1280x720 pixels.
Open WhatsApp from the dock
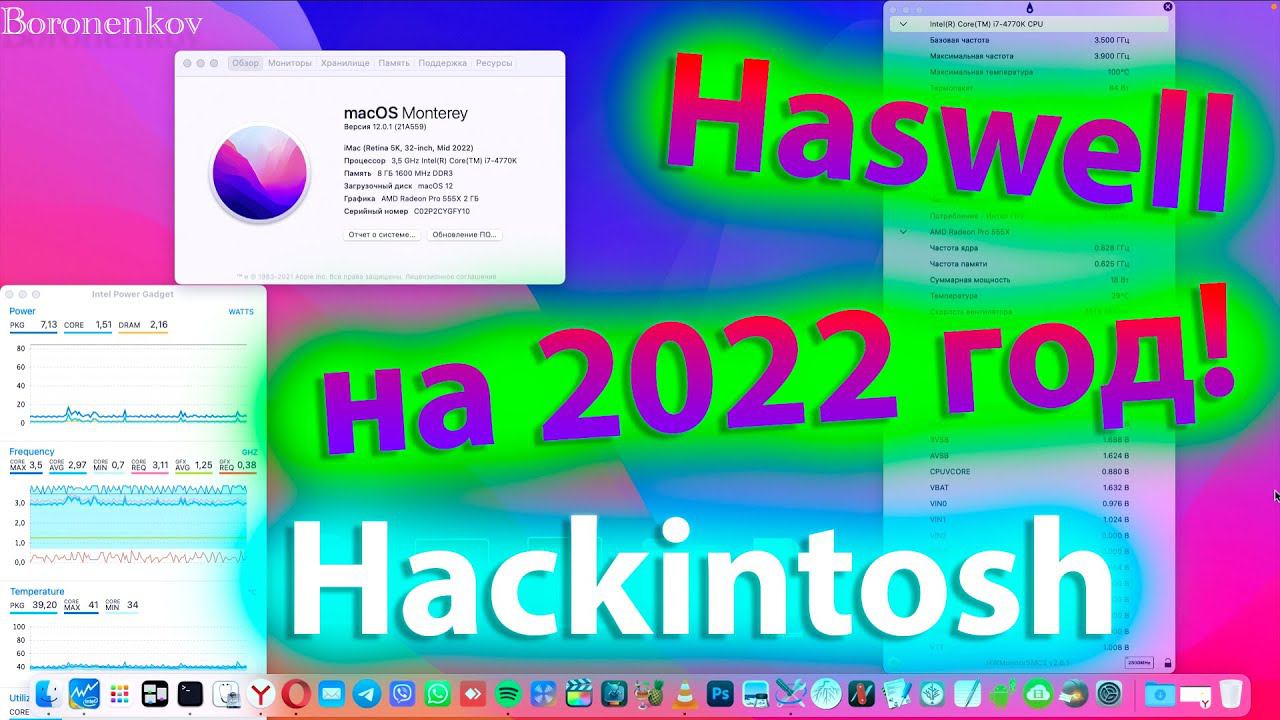437,694
